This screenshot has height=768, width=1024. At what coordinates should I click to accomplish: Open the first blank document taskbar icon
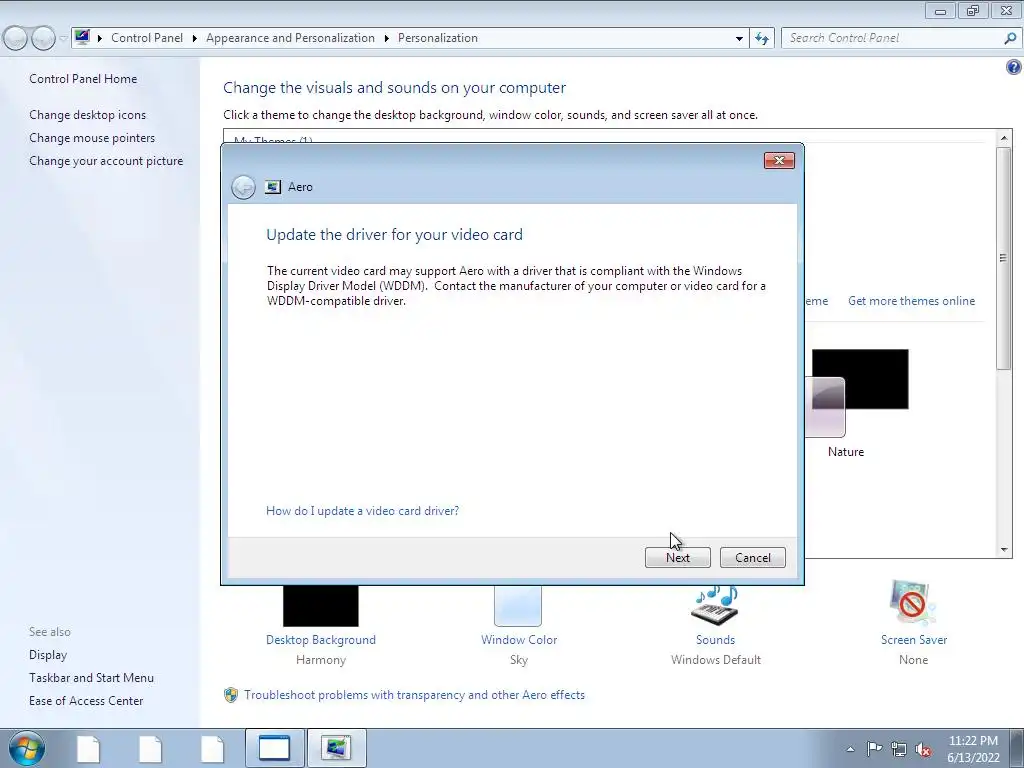click(88, 748)
